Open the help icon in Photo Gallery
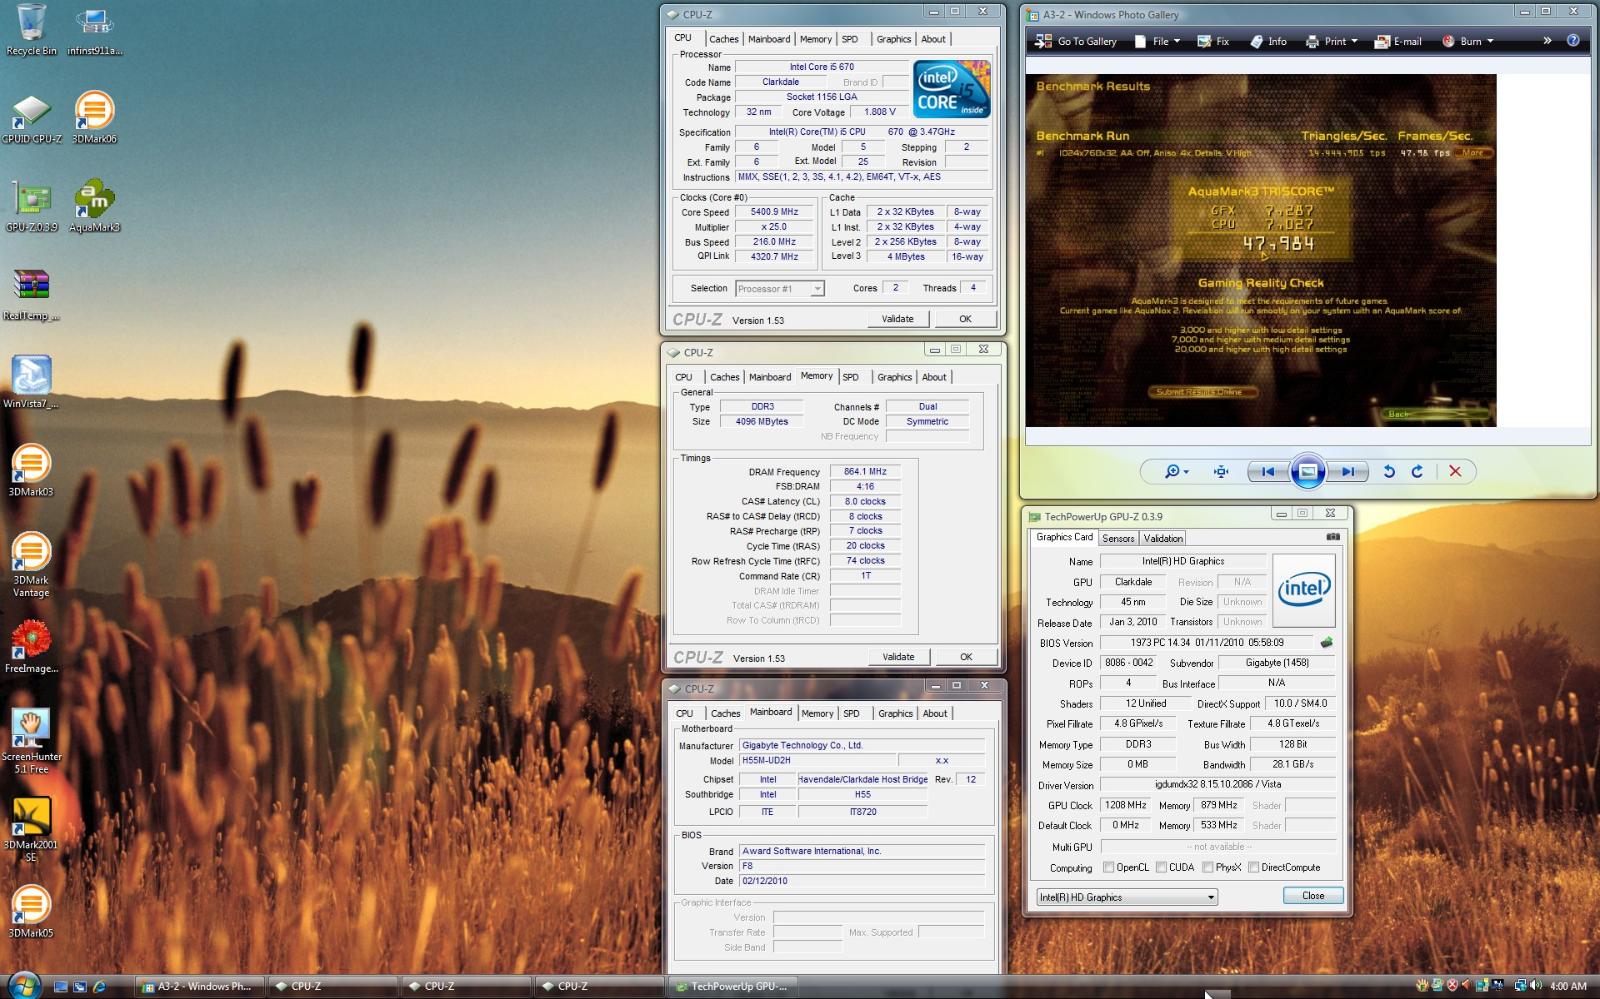The width and height of the screenshot is (1600, 999). 1573,41
